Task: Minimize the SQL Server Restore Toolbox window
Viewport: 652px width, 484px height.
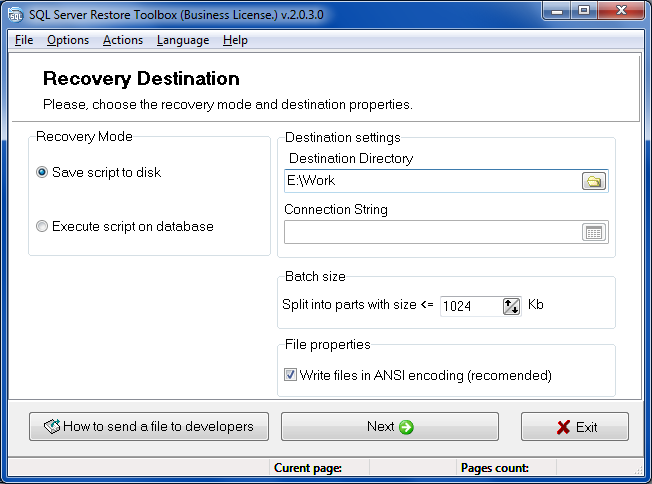Action: point(557,11)
